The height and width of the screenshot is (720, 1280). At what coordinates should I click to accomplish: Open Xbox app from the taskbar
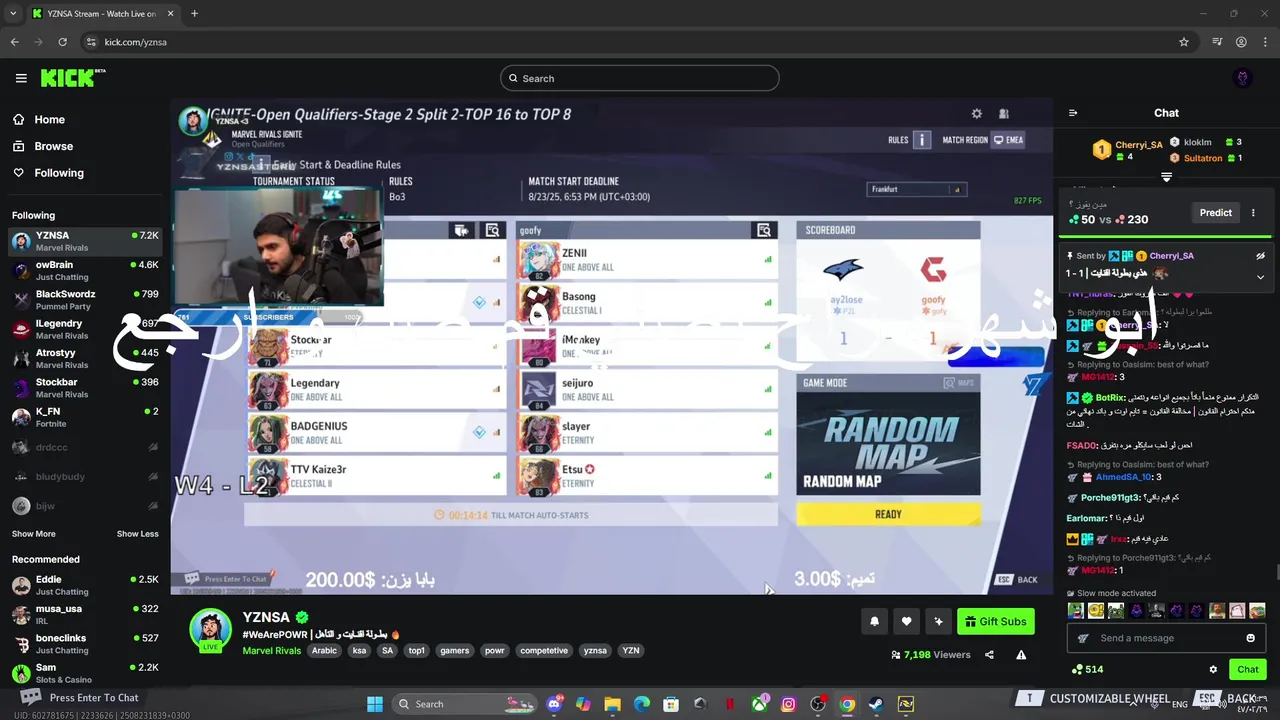pos(759,704)
